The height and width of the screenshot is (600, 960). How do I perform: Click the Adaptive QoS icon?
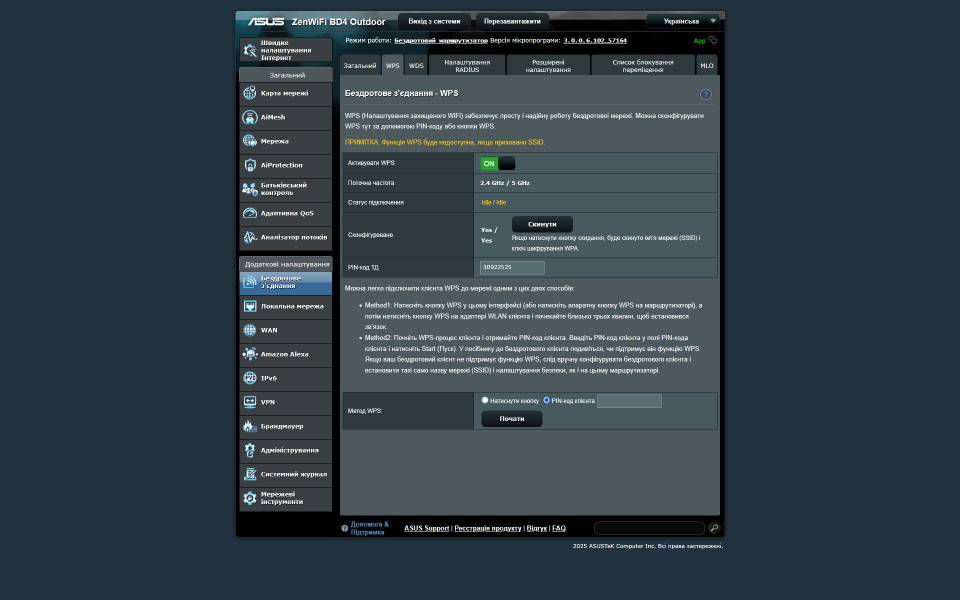[x=250, y=213]
